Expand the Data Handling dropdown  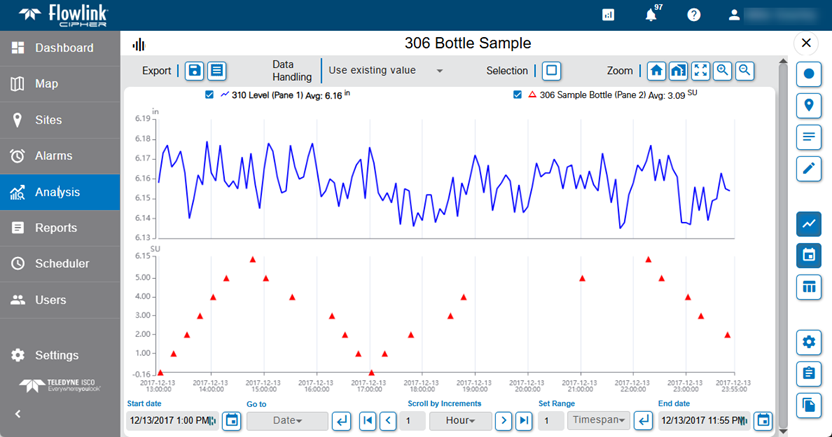click(386, 71)
